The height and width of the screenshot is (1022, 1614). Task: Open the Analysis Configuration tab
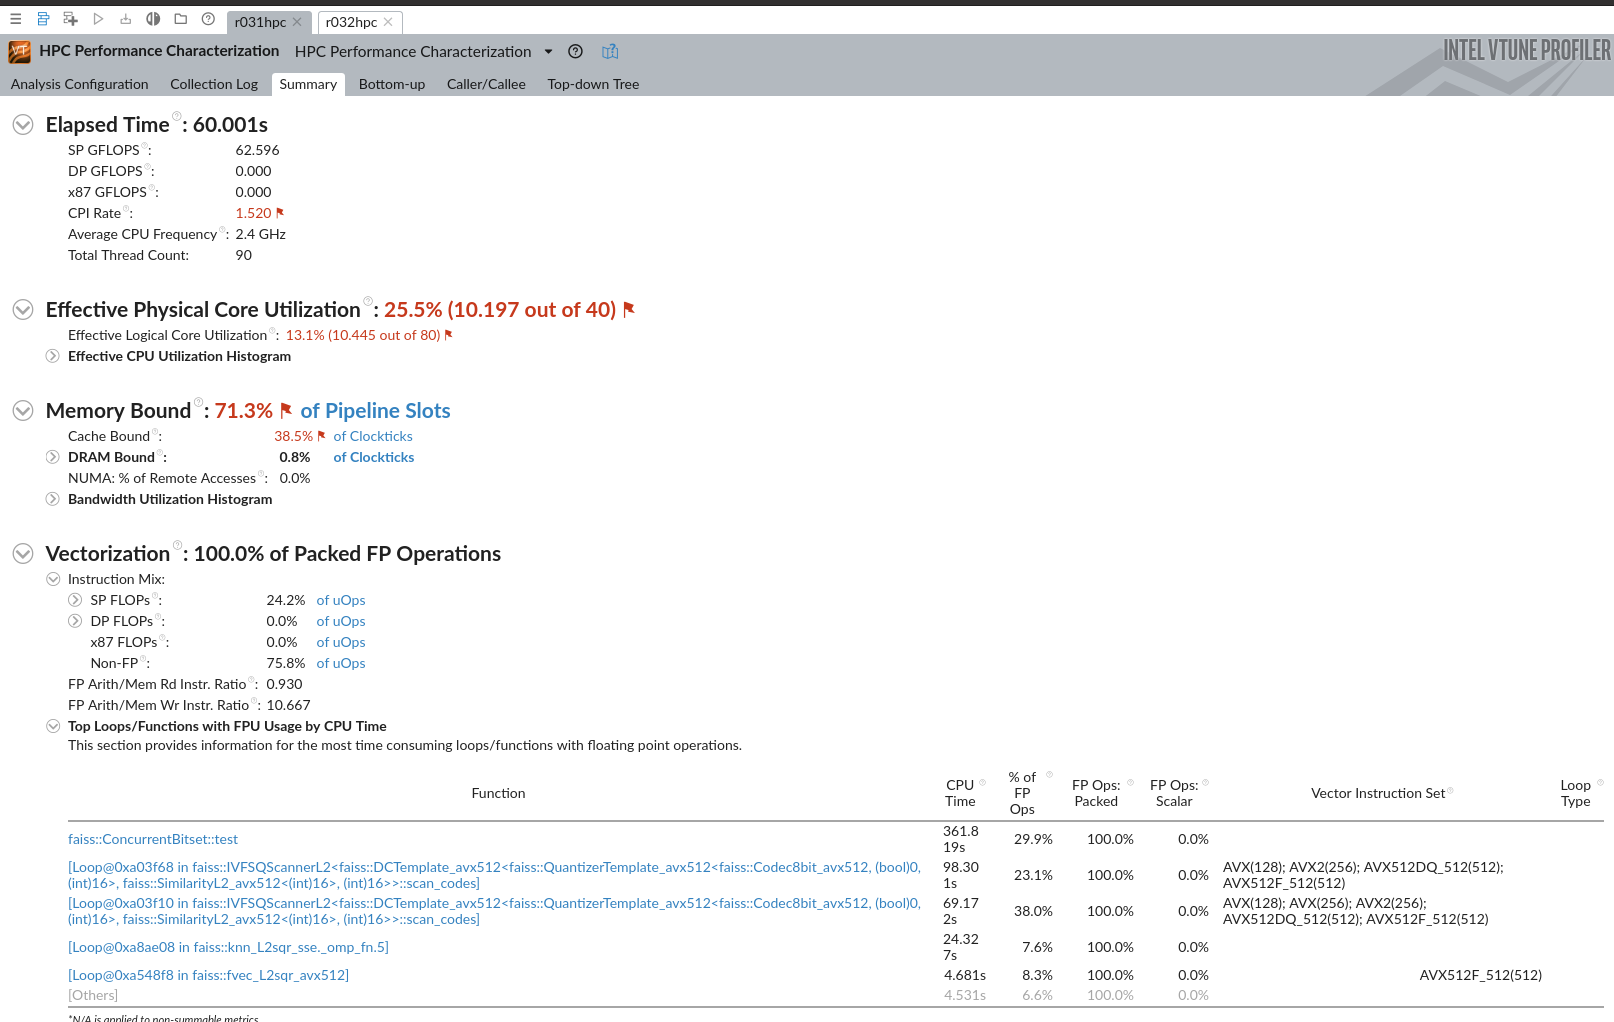click(79, 84)
